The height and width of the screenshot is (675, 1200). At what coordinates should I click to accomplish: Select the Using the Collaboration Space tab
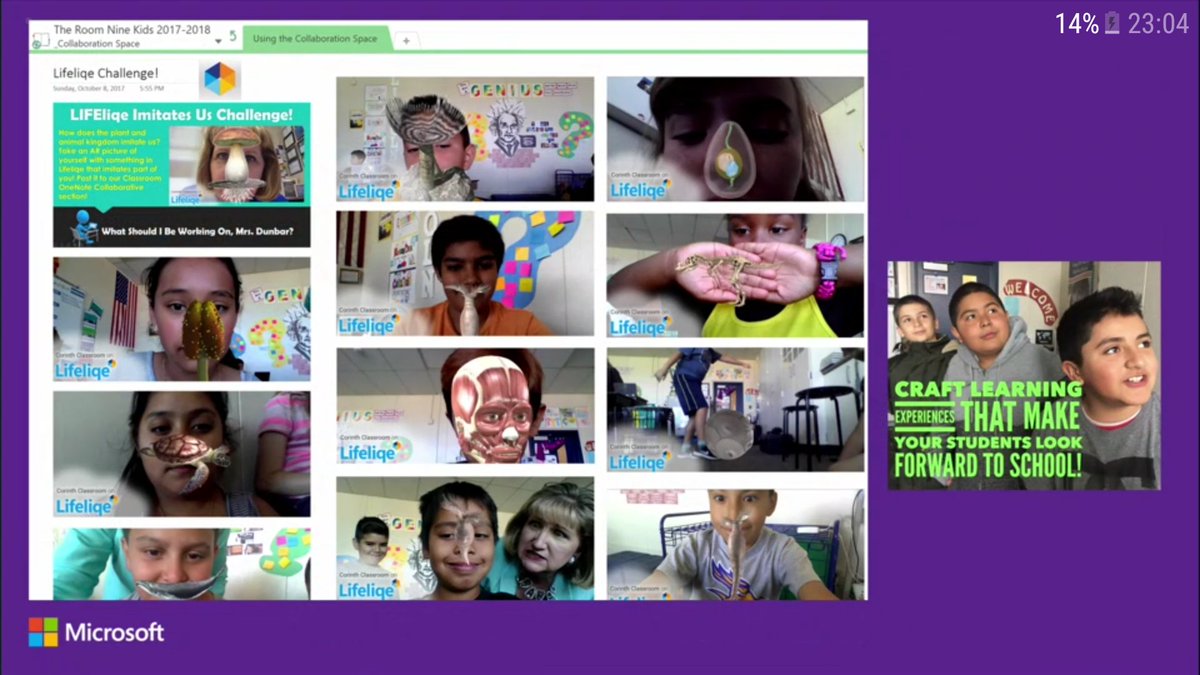coord(315,39)
